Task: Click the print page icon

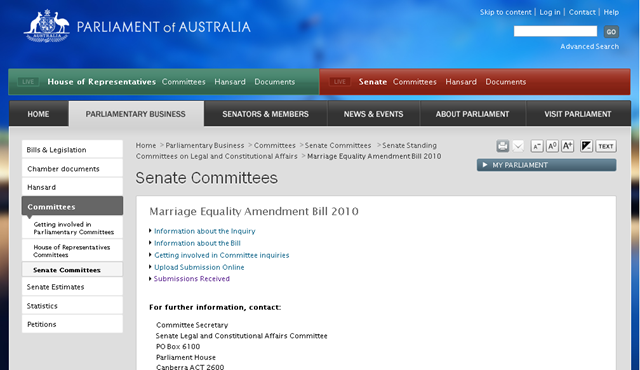Action: (x=502, y=146)
